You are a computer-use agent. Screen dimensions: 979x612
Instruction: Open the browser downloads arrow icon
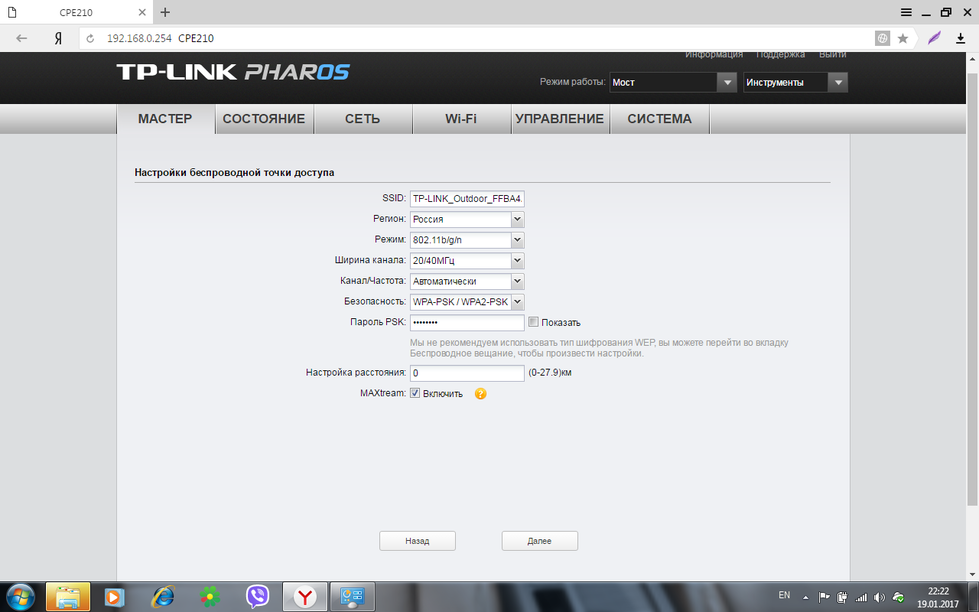961,38
